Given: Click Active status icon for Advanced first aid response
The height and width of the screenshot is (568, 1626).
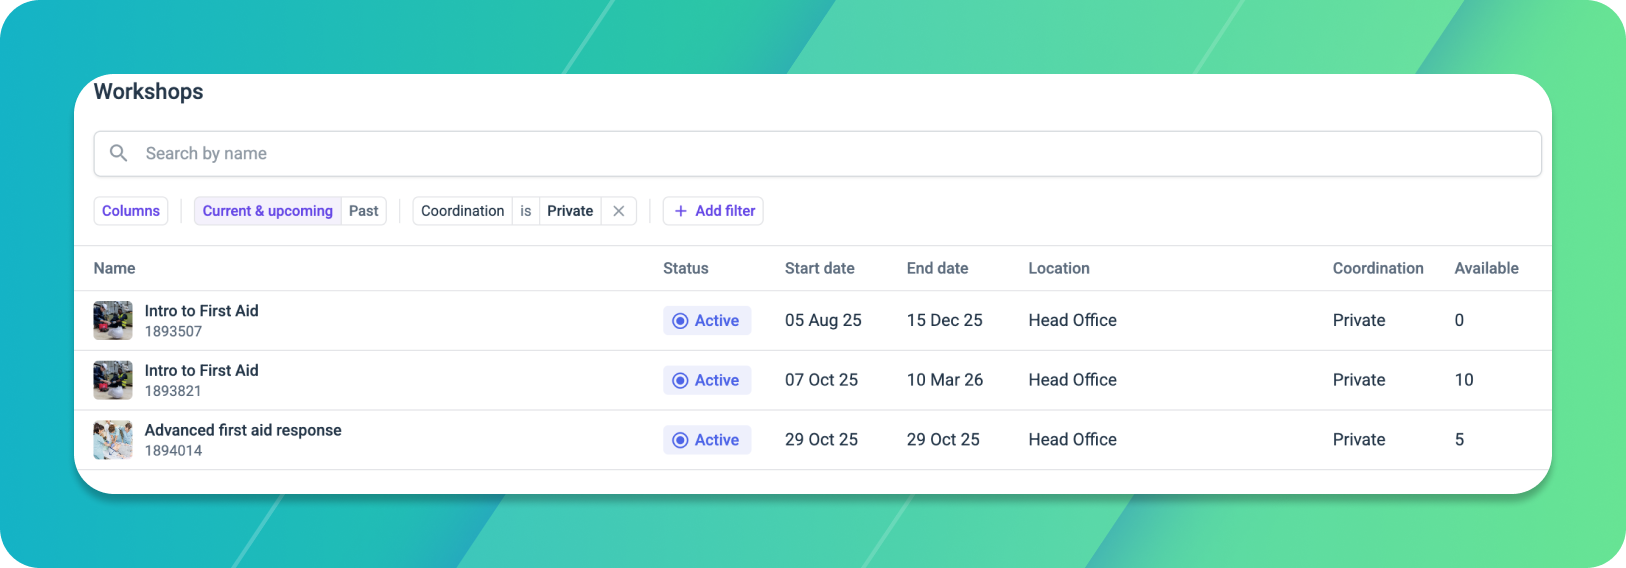Looking at the screenshot, I should point(680,440).
